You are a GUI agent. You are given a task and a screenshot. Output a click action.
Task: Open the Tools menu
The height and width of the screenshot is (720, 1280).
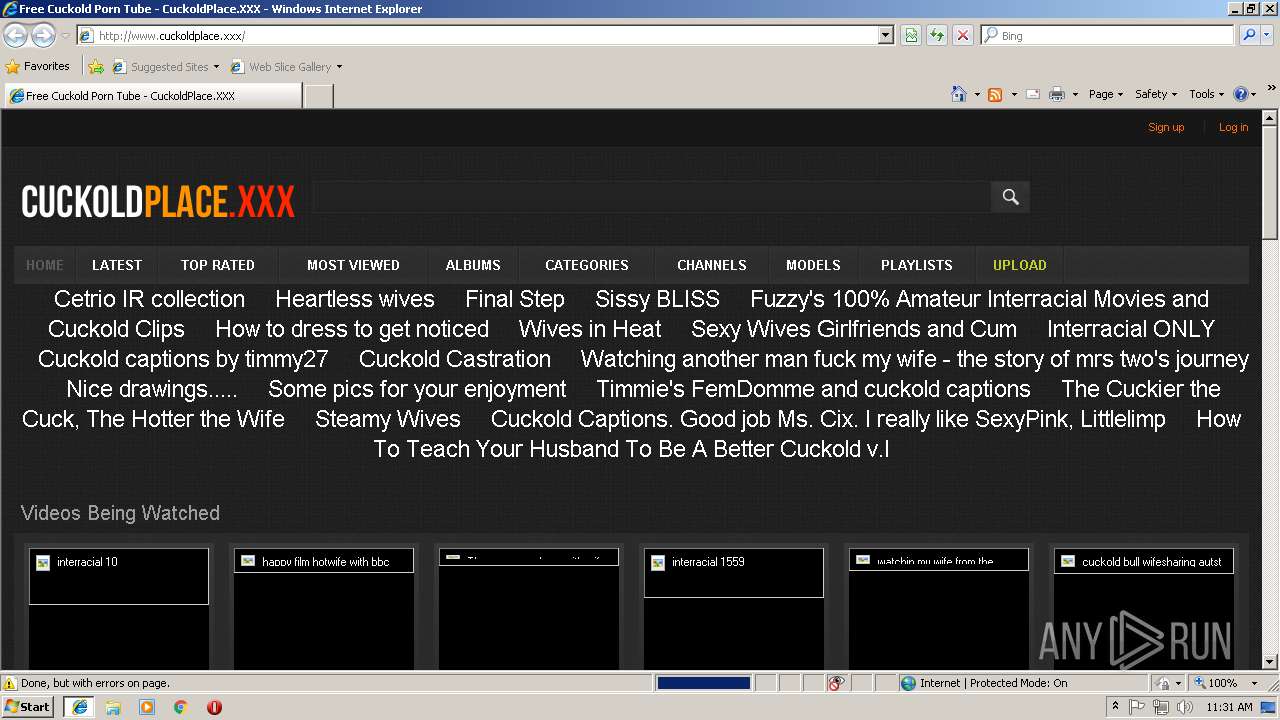[1206, 94]
